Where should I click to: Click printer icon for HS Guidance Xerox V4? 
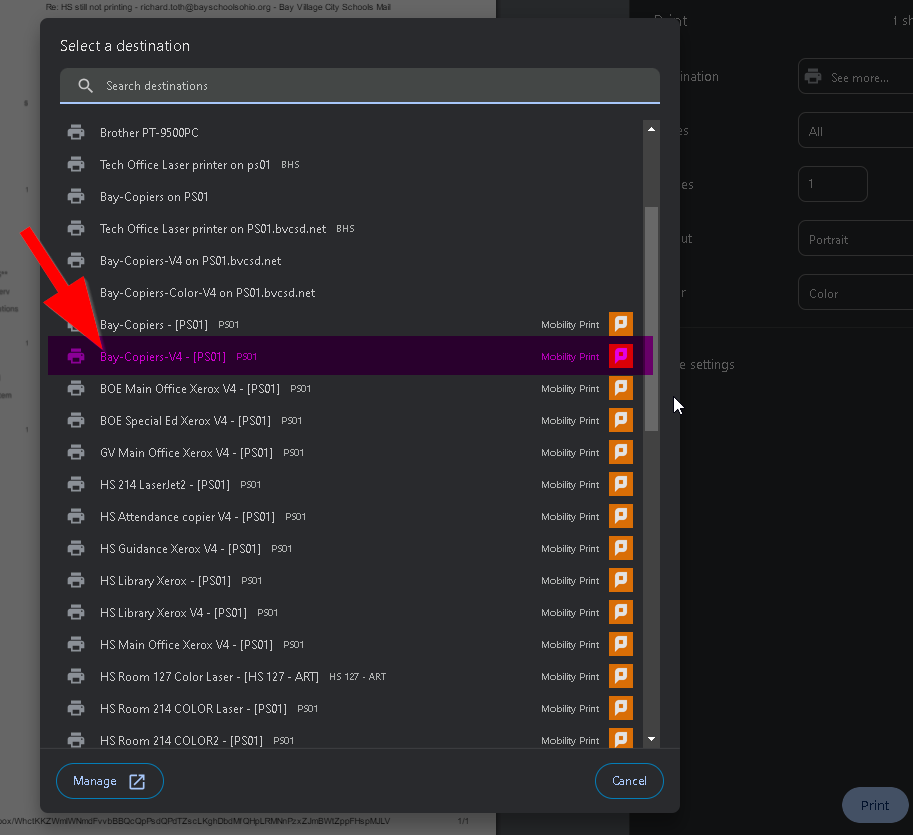coord(76,549)
